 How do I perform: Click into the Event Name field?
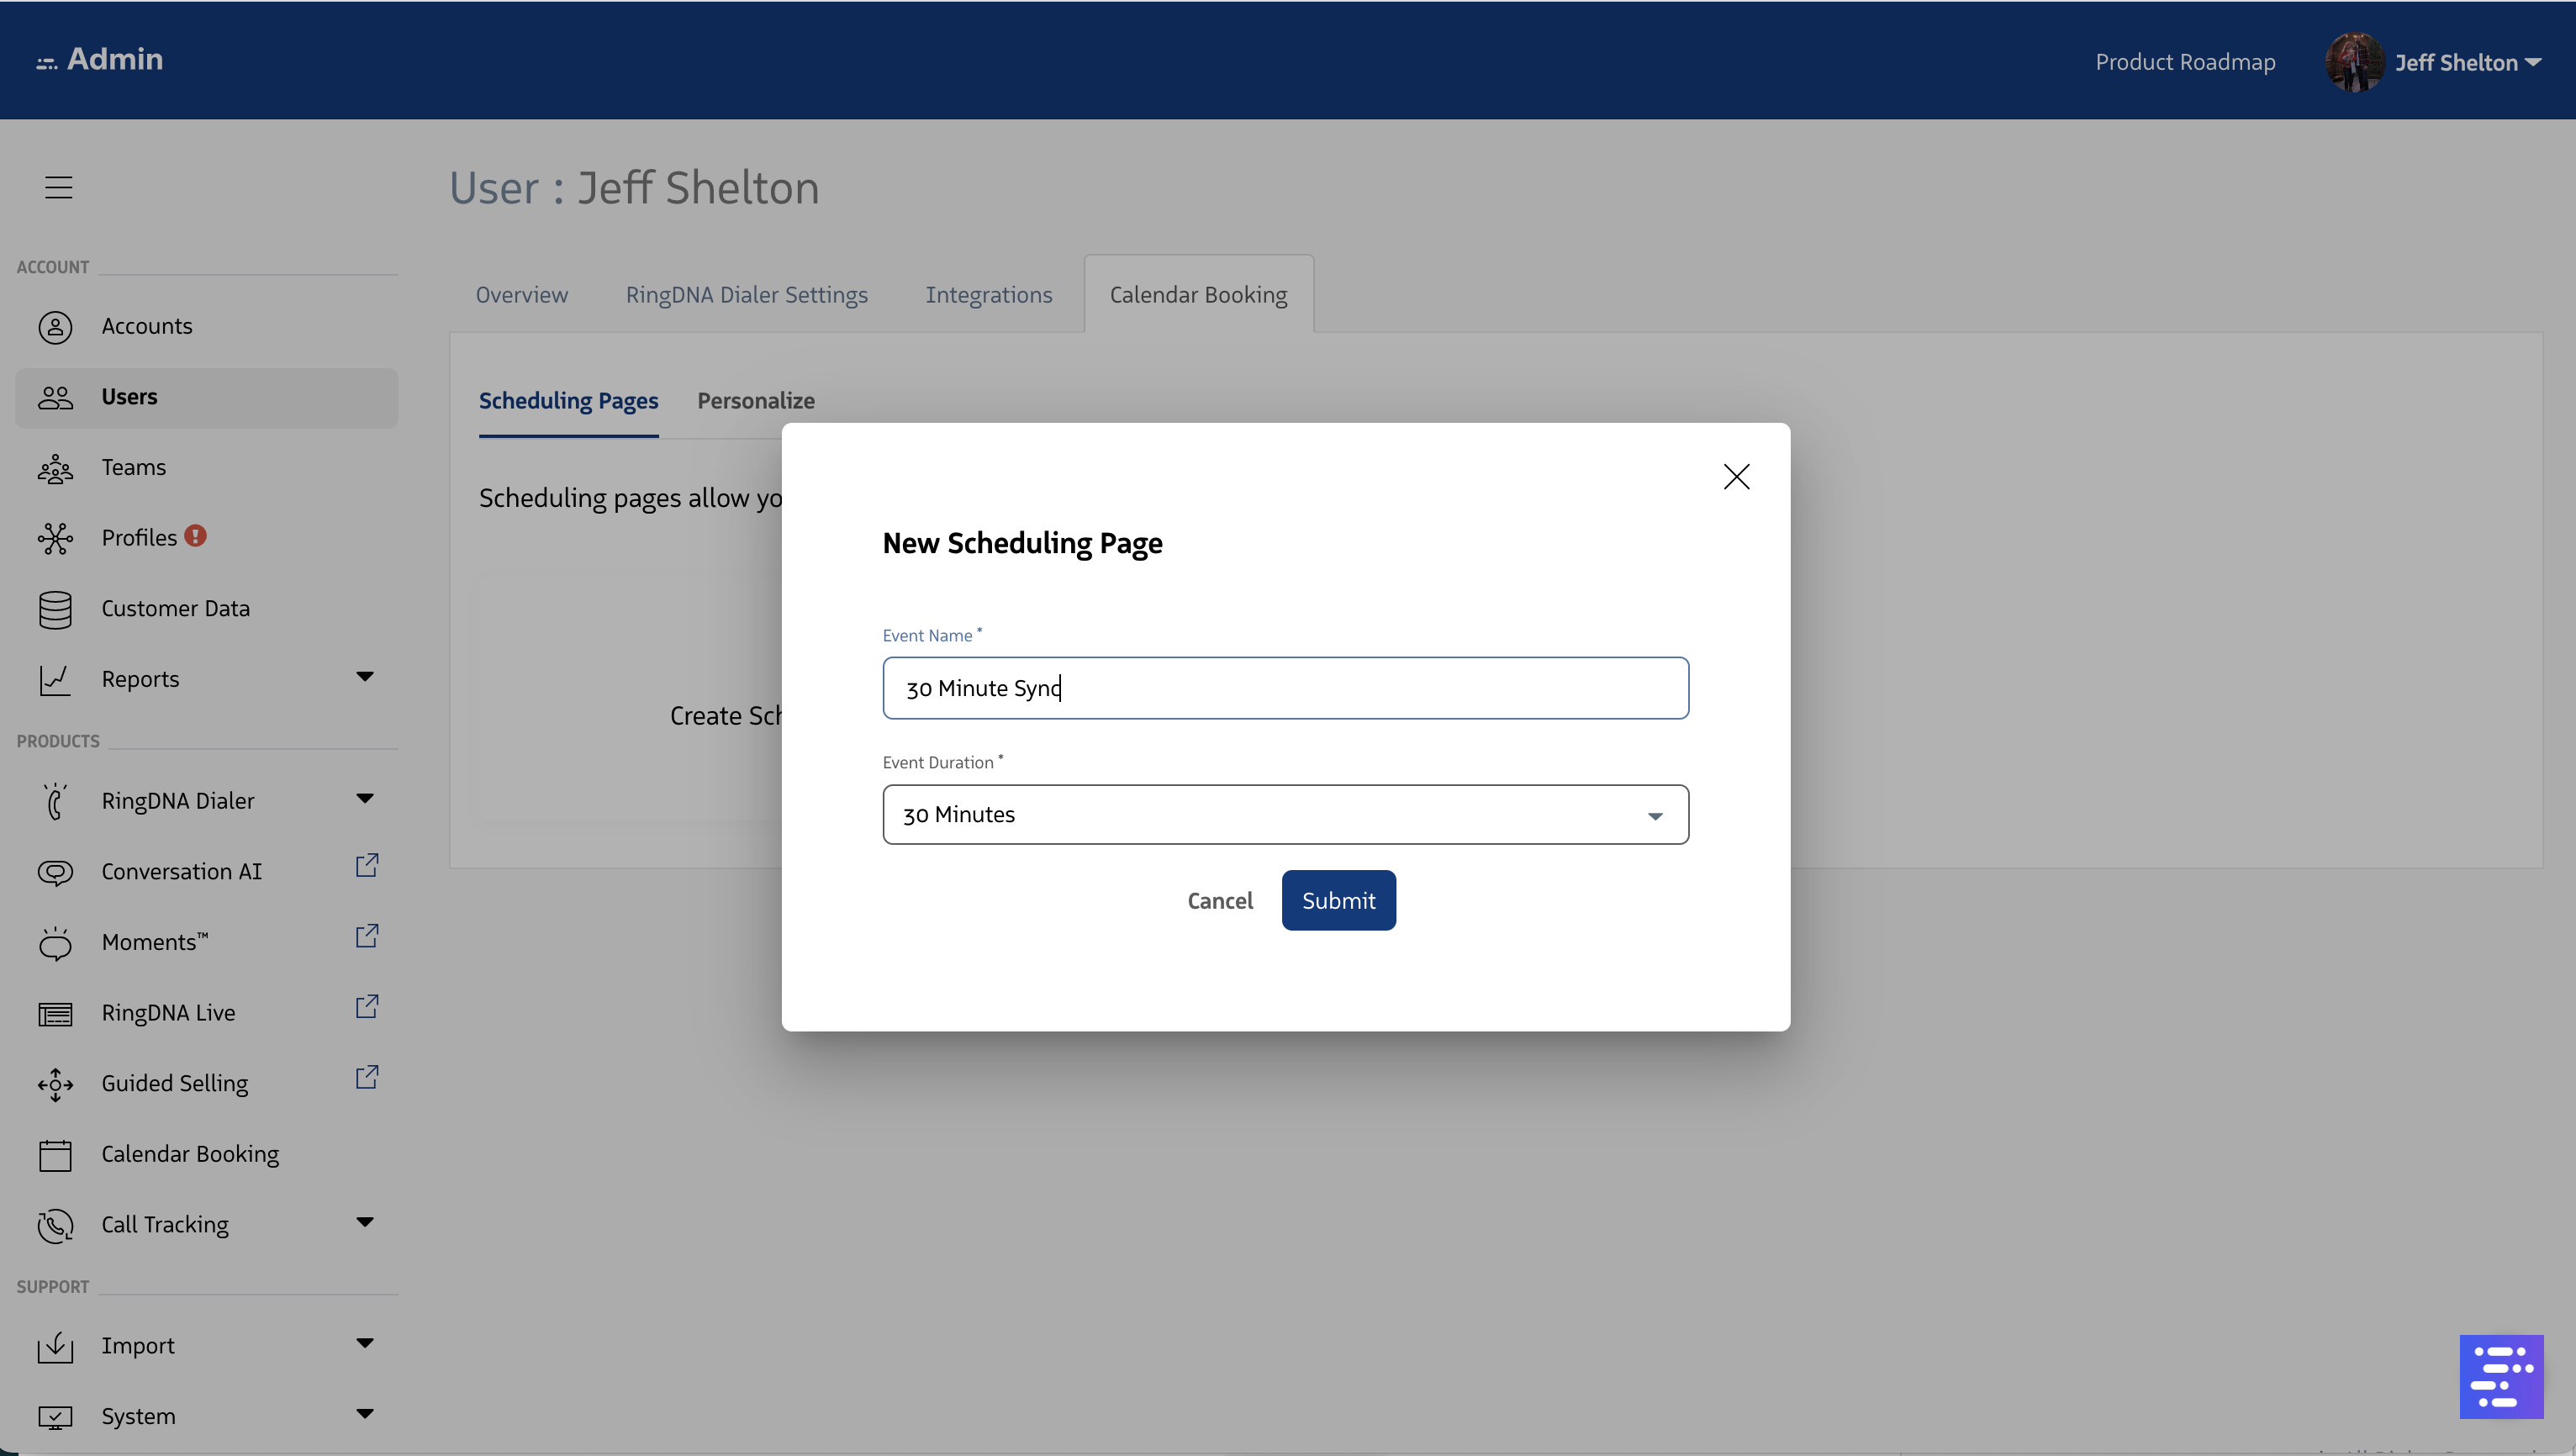coord(1285,688)
